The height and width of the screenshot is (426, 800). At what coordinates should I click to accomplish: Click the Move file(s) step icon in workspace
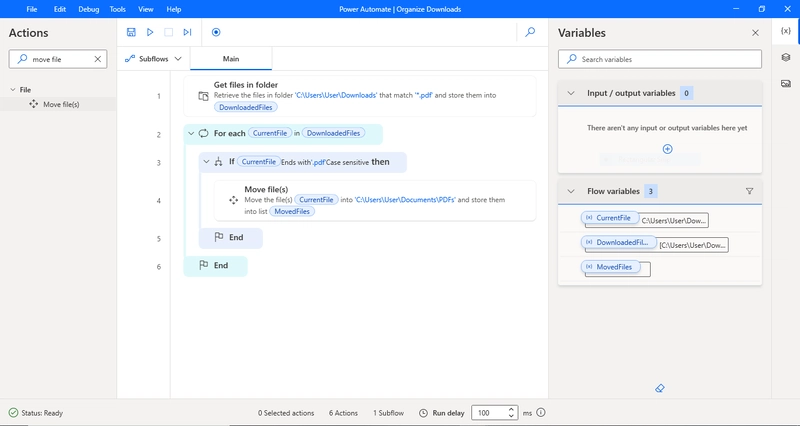[x=233, y=200]
